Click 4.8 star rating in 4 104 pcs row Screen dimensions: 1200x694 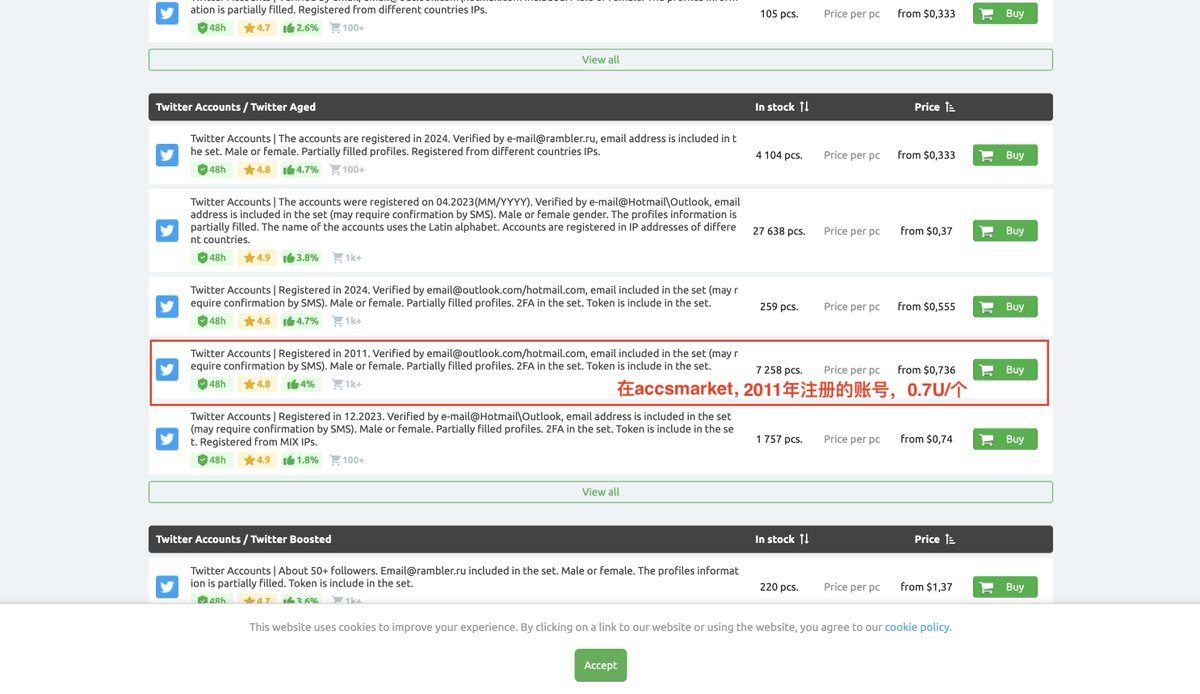(x=257, y=170)
